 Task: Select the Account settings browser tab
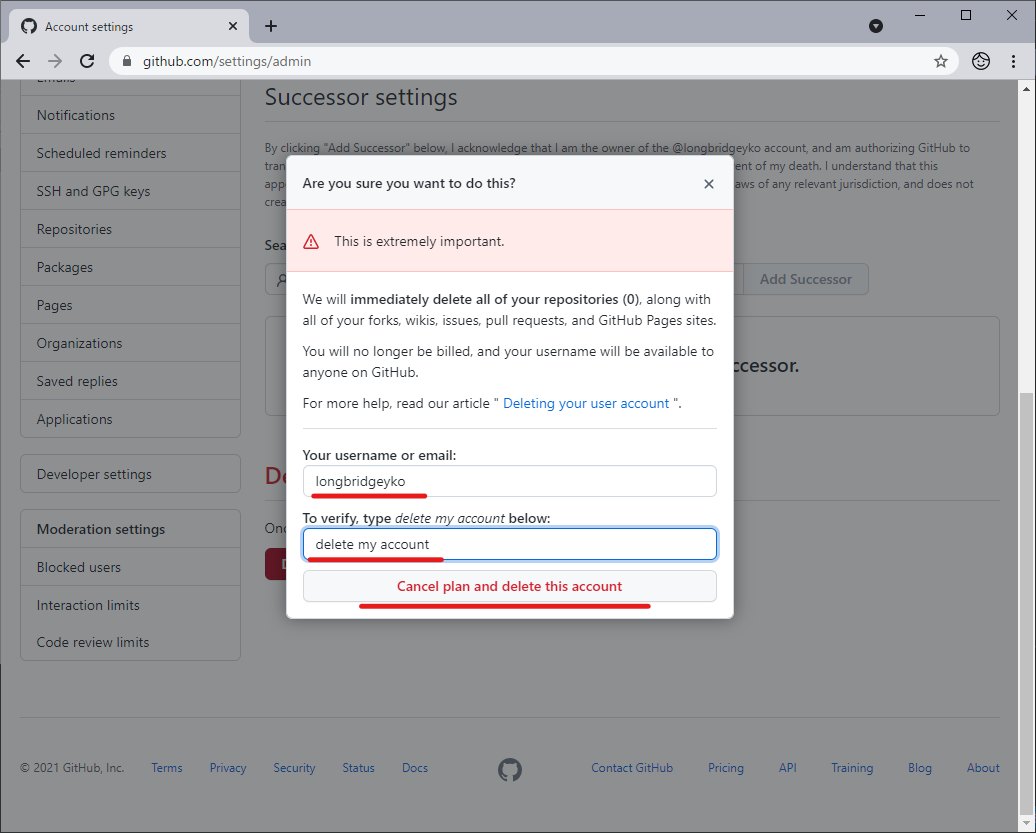(x=130, y=26)
